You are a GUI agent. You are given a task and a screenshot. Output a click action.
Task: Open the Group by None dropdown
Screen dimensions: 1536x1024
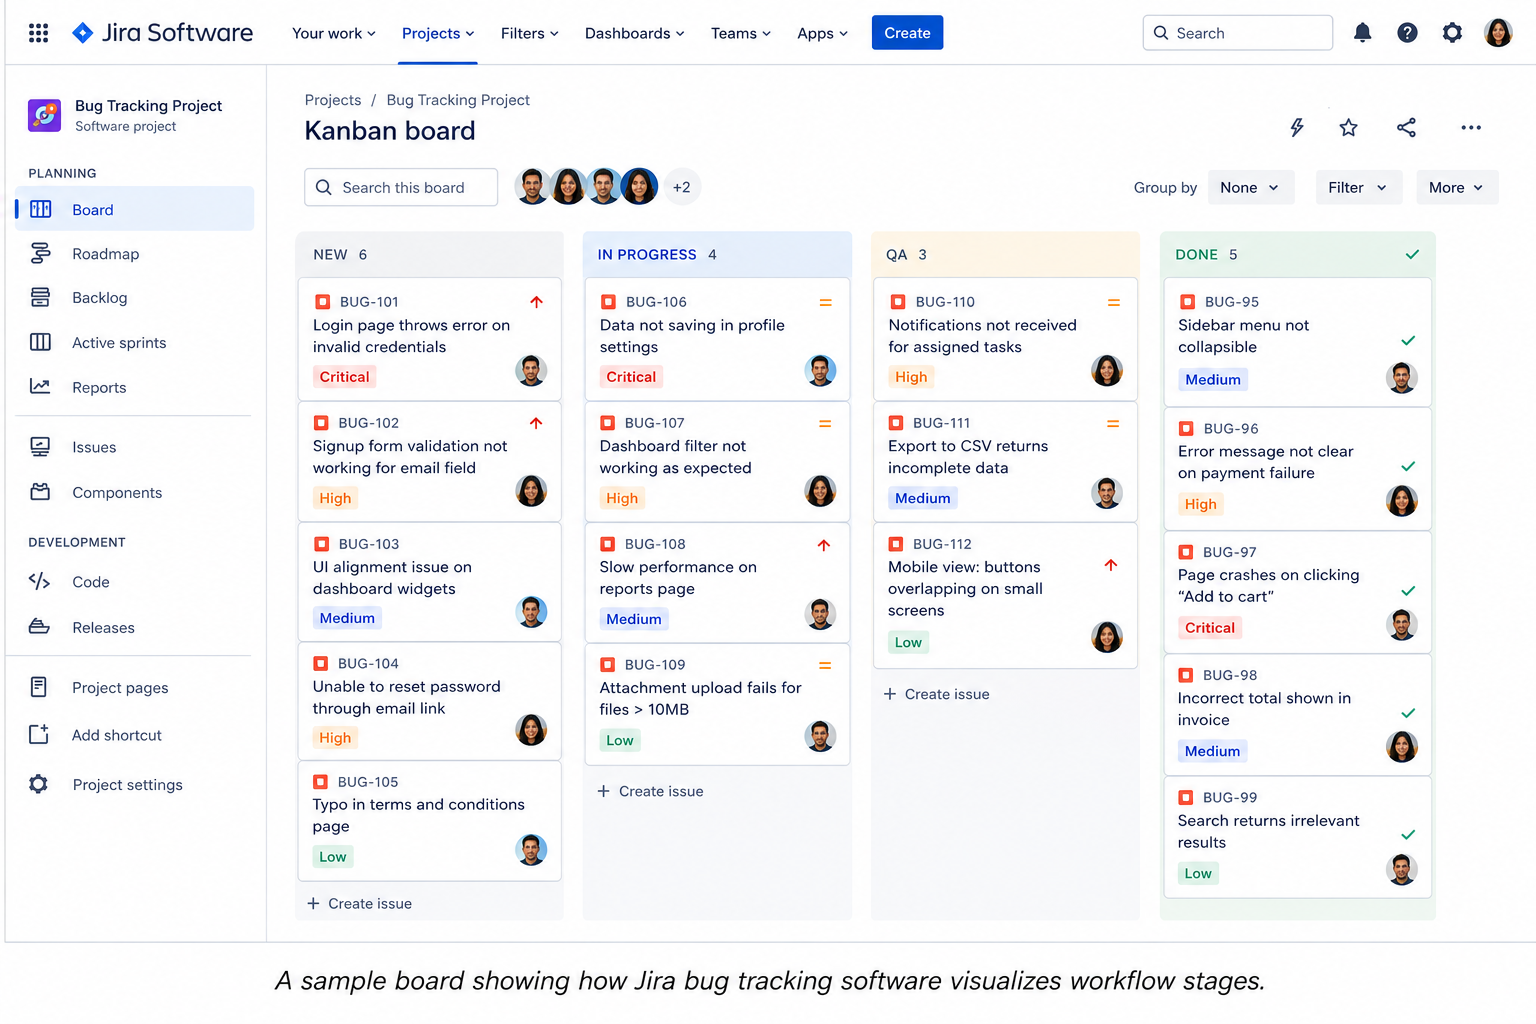tap(1250, 187)
